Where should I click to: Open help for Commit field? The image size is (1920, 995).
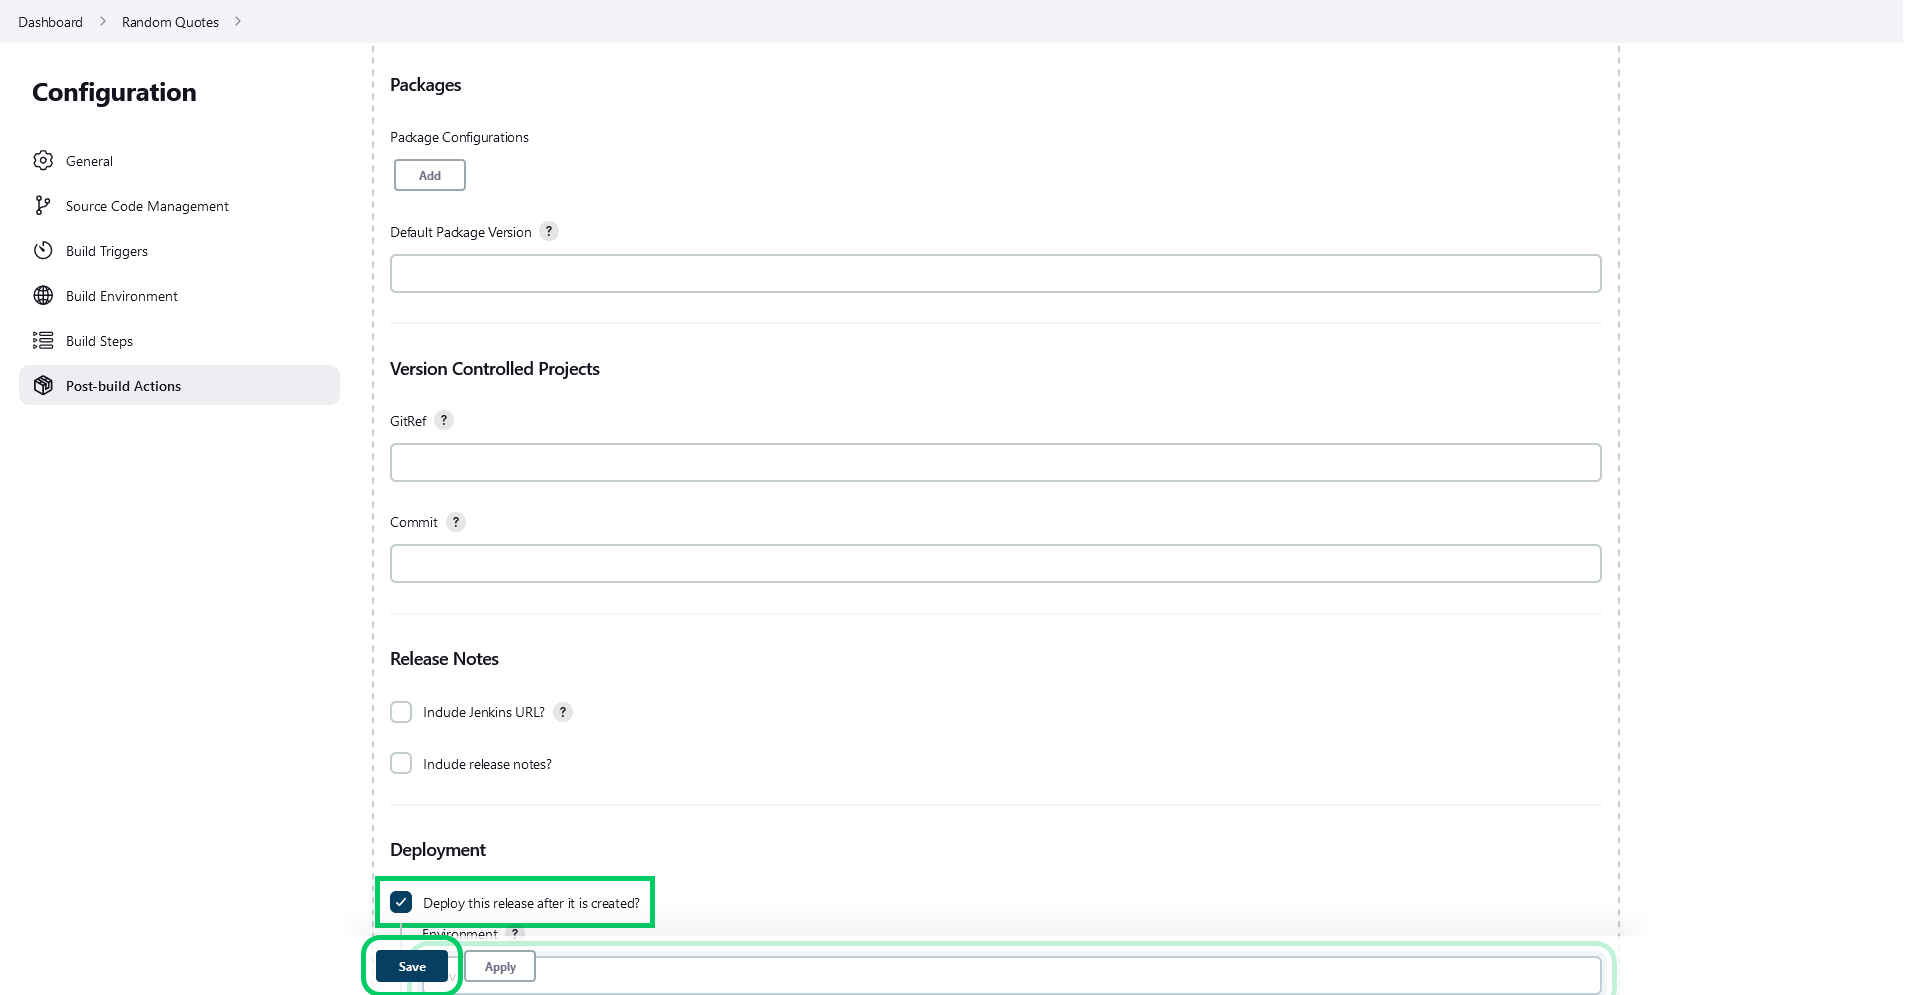(456, 521)
